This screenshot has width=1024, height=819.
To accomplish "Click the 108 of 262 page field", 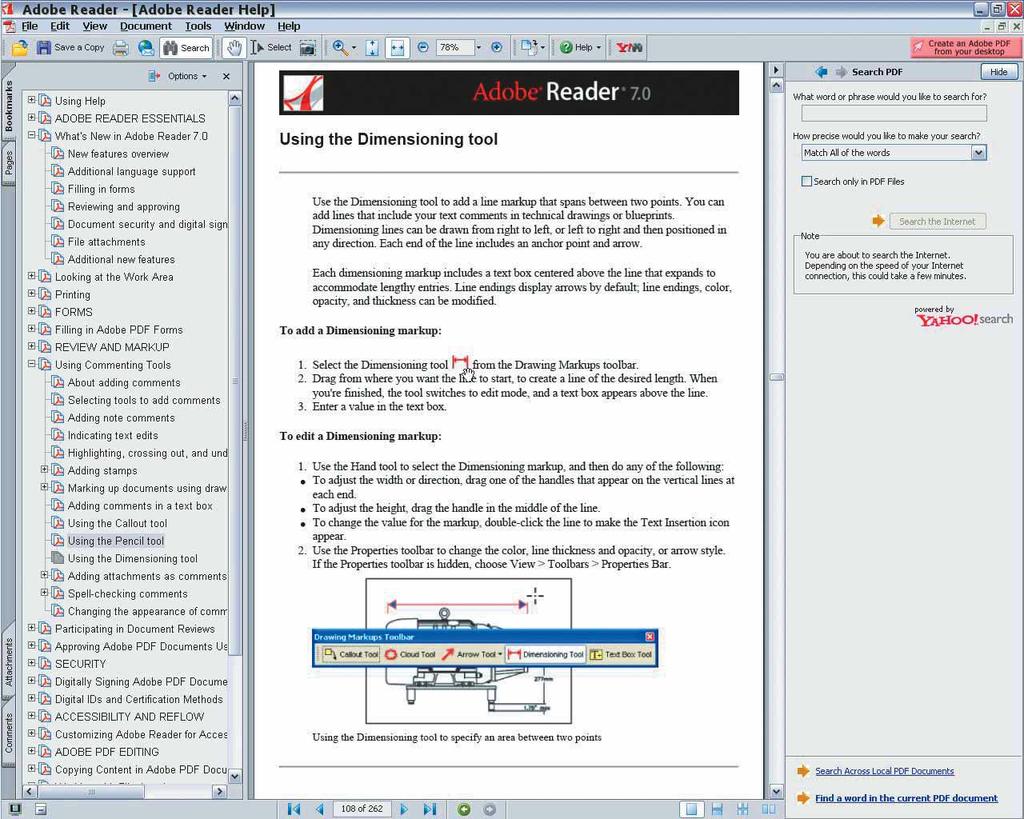I will [x=362, y=809].
